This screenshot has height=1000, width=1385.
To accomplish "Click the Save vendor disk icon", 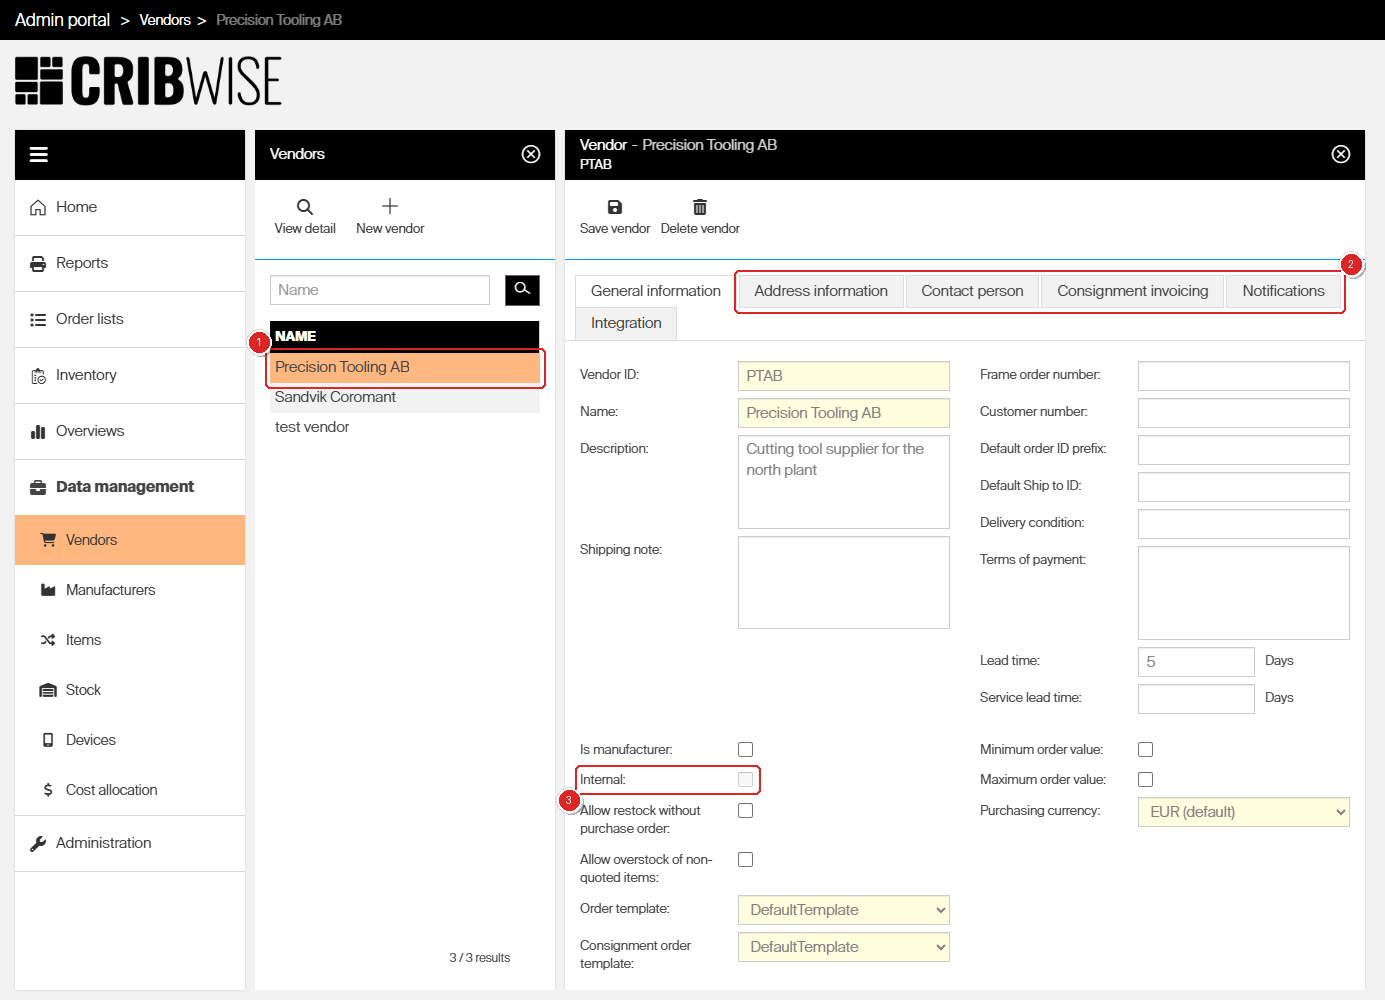I will click(615, 207).
